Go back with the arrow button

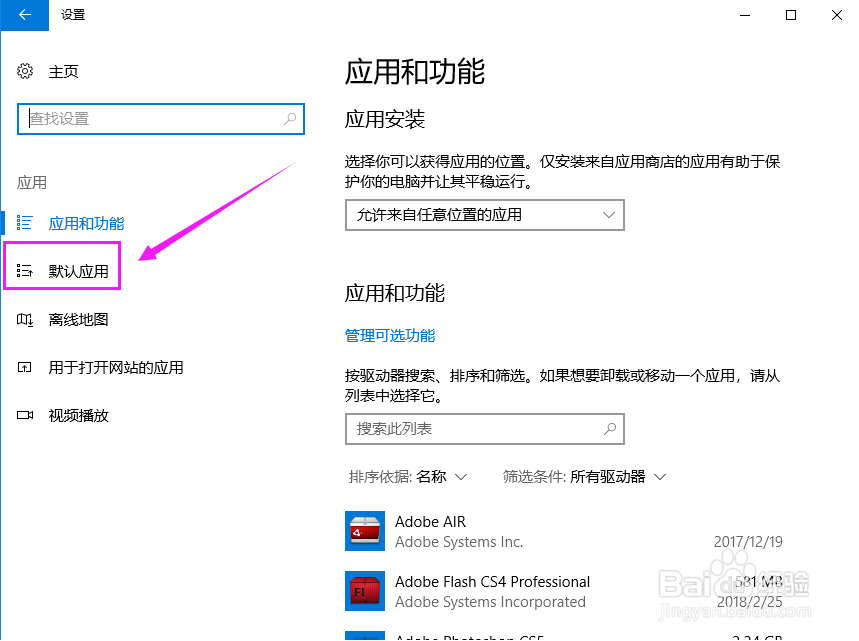pos(25,15)
